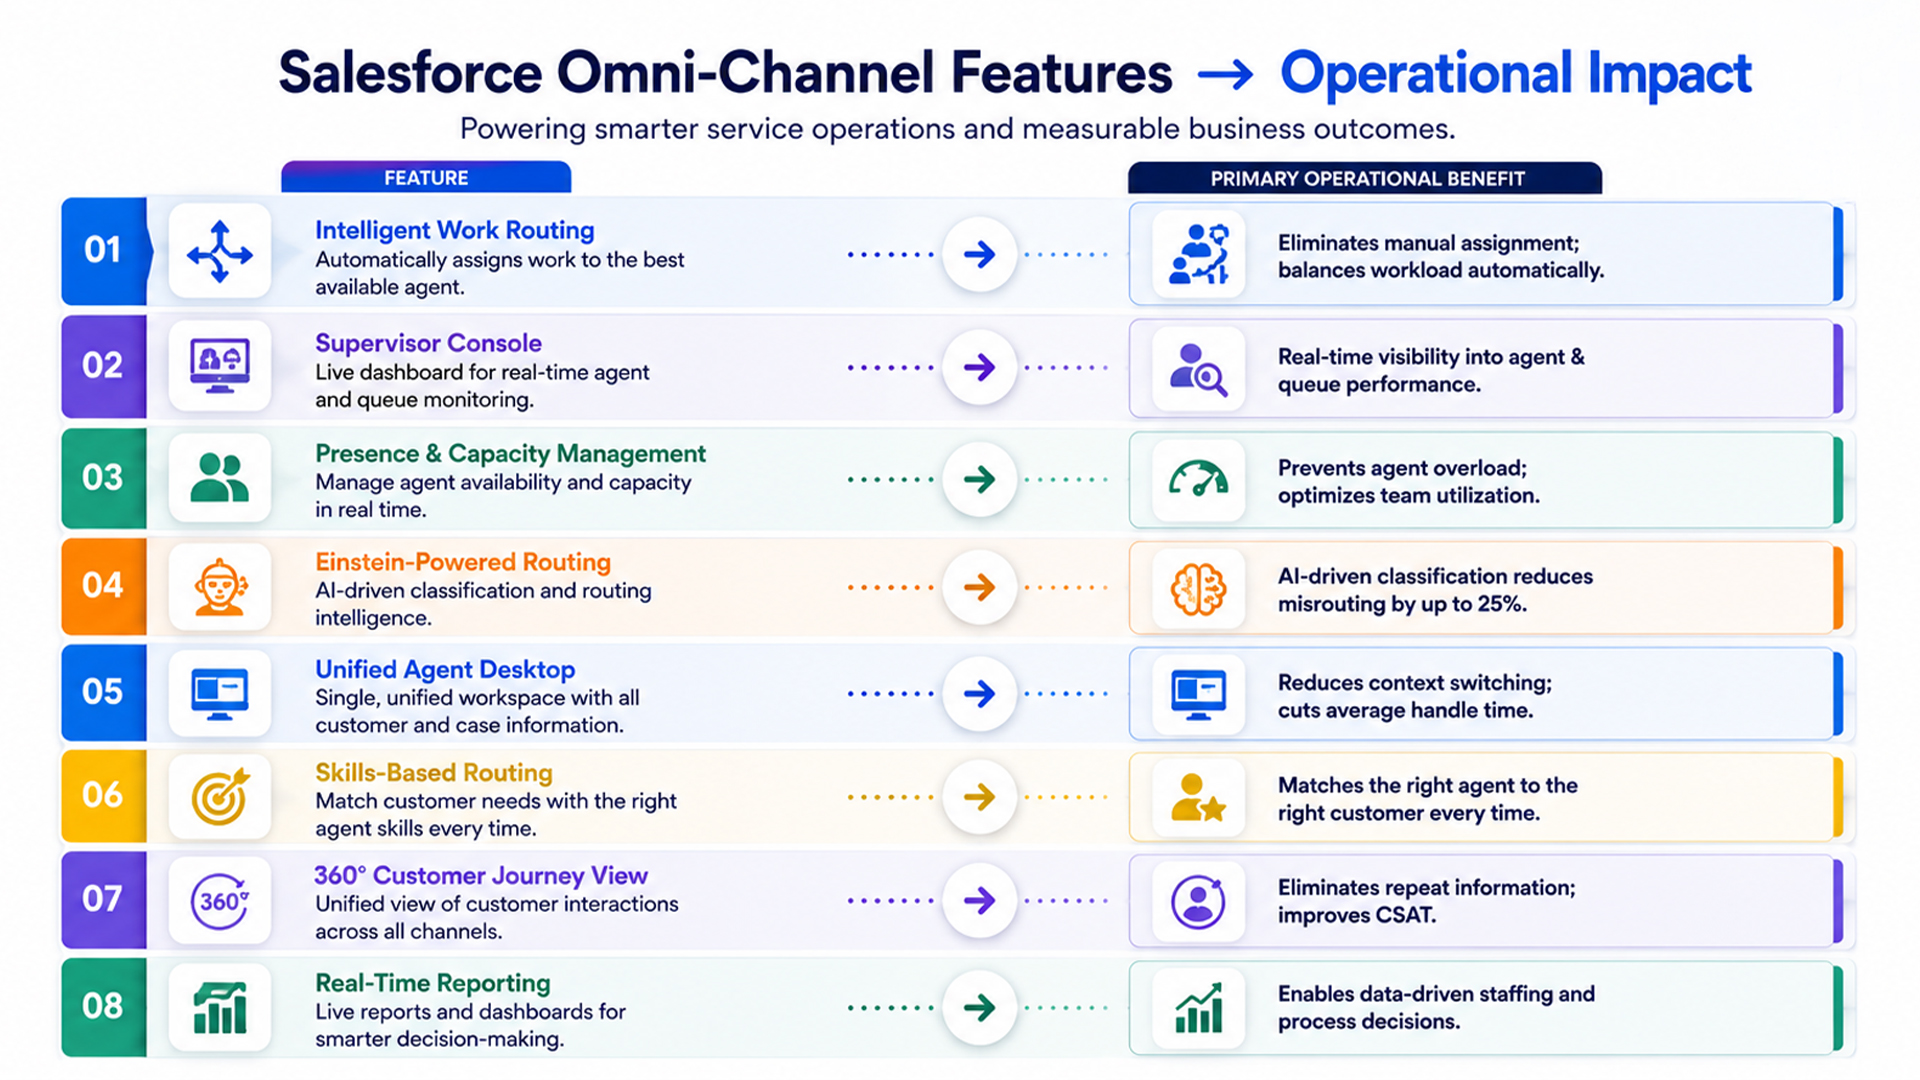The image size is (1920, 1080).
Task: Click the Skills-Based Routing target icon
Action: (220, 797)
